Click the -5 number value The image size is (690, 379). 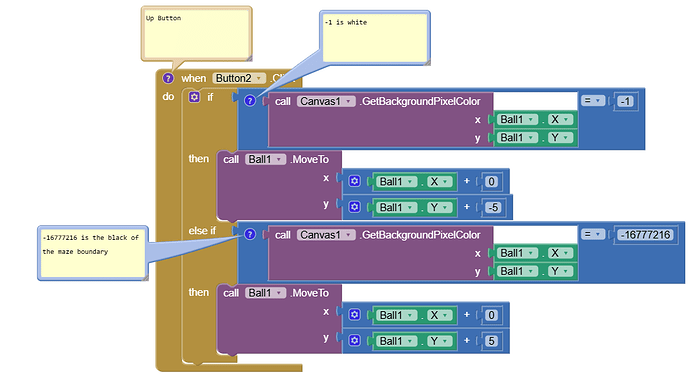493,207
